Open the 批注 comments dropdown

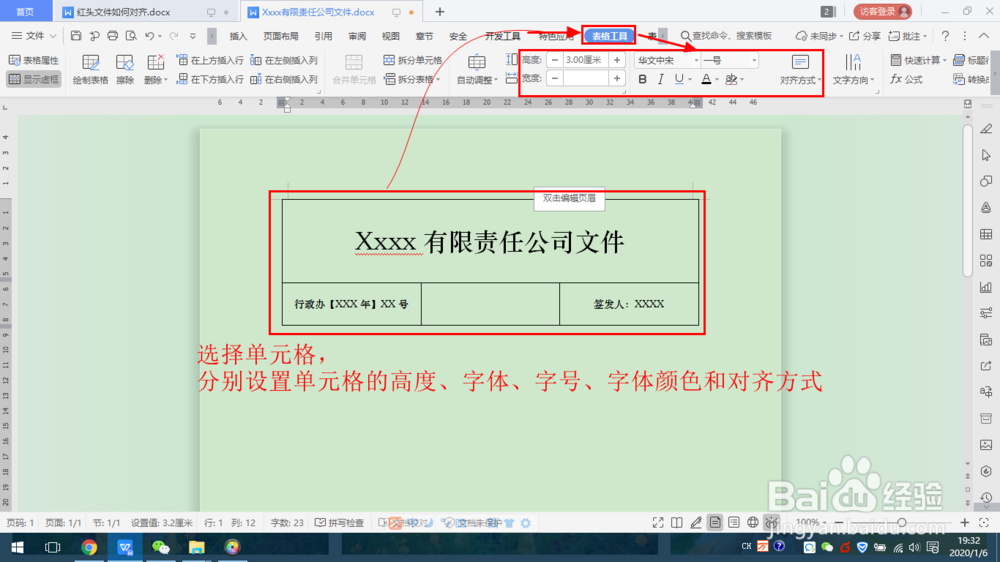point(908,36)
